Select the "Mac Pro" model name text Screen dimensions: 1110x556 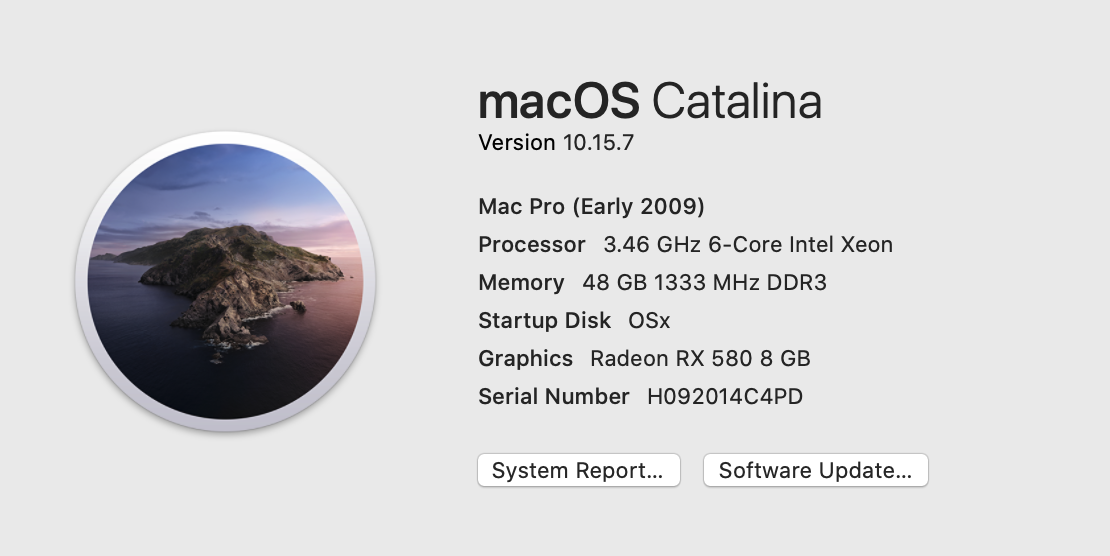[522, 207]
